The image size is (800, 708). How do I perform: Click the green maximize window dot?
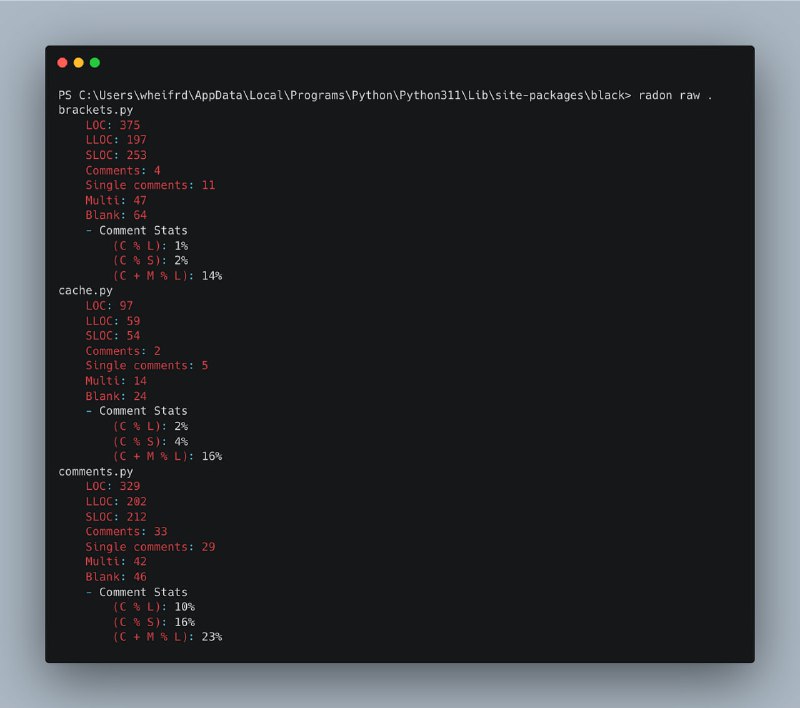pos(95,63)
